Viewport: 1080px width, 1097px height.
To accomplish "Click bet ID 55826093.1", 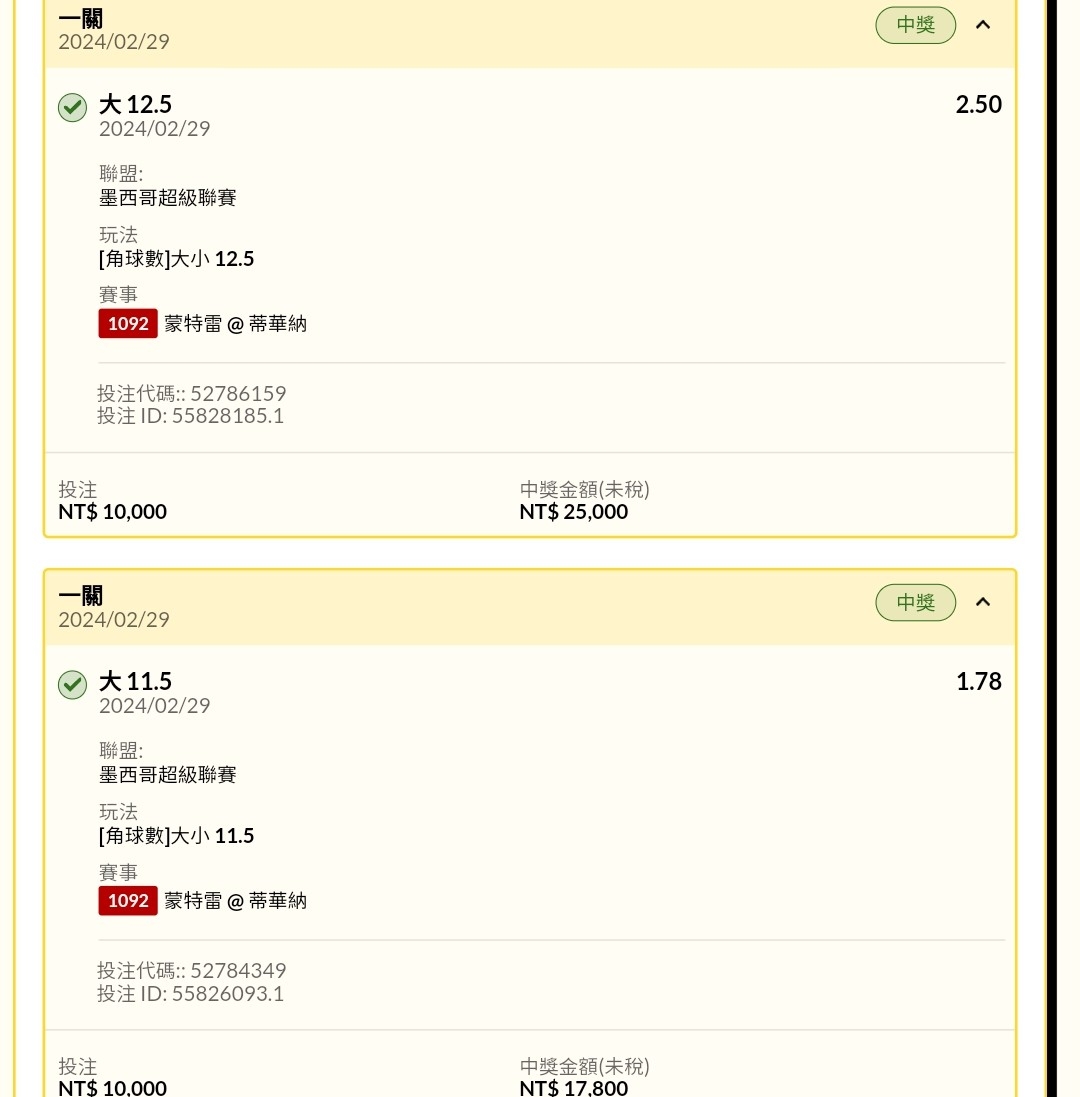I will (227, 993).
